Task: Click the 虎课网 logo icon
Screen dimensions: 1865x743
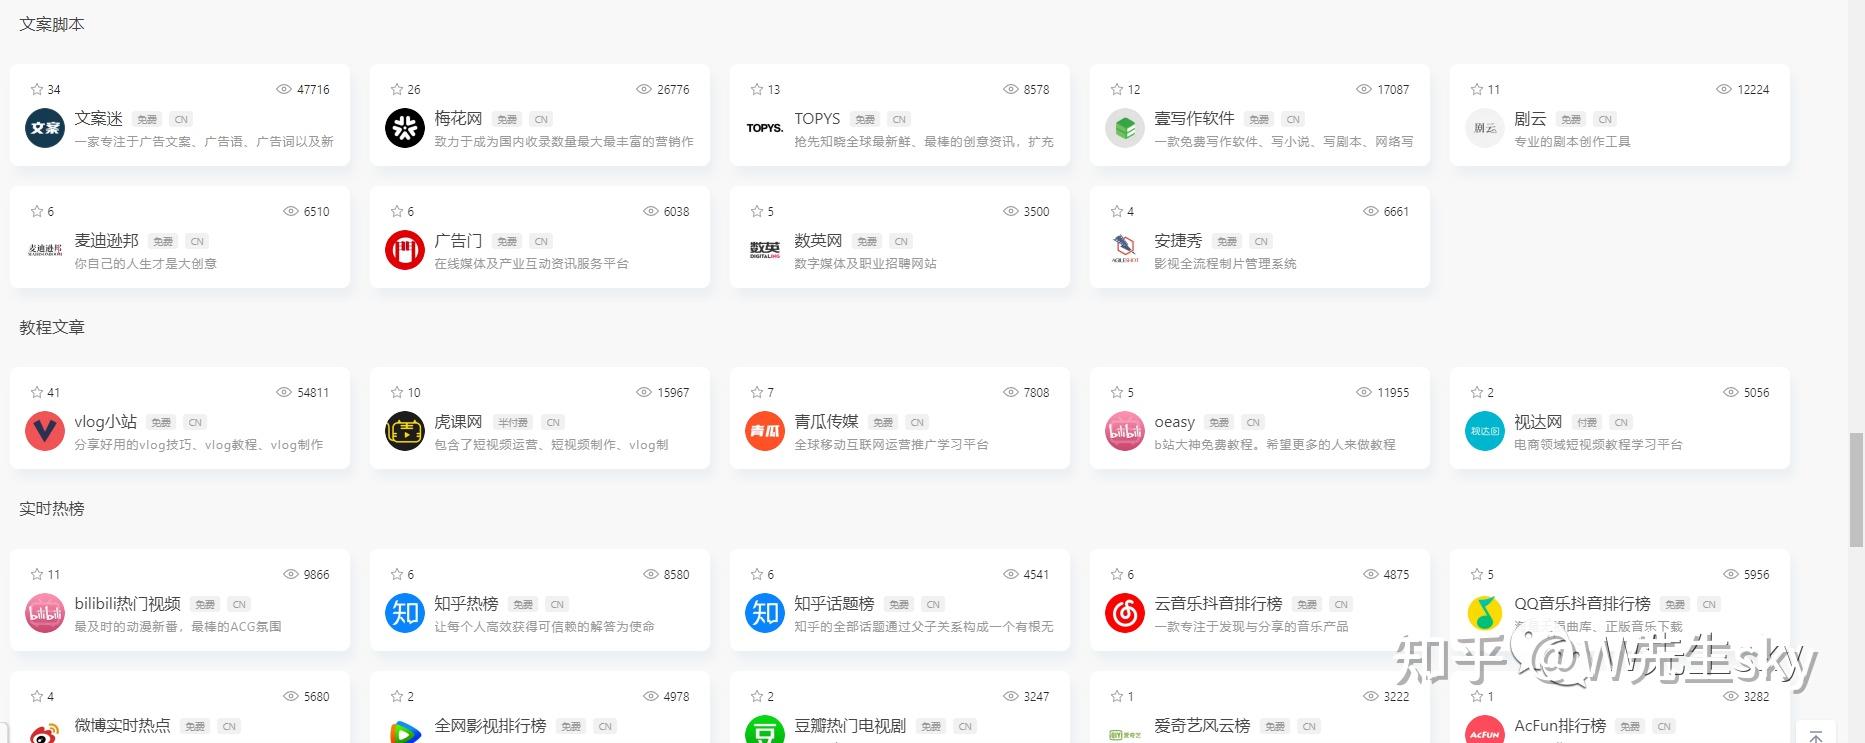Action: coord(405,431)
